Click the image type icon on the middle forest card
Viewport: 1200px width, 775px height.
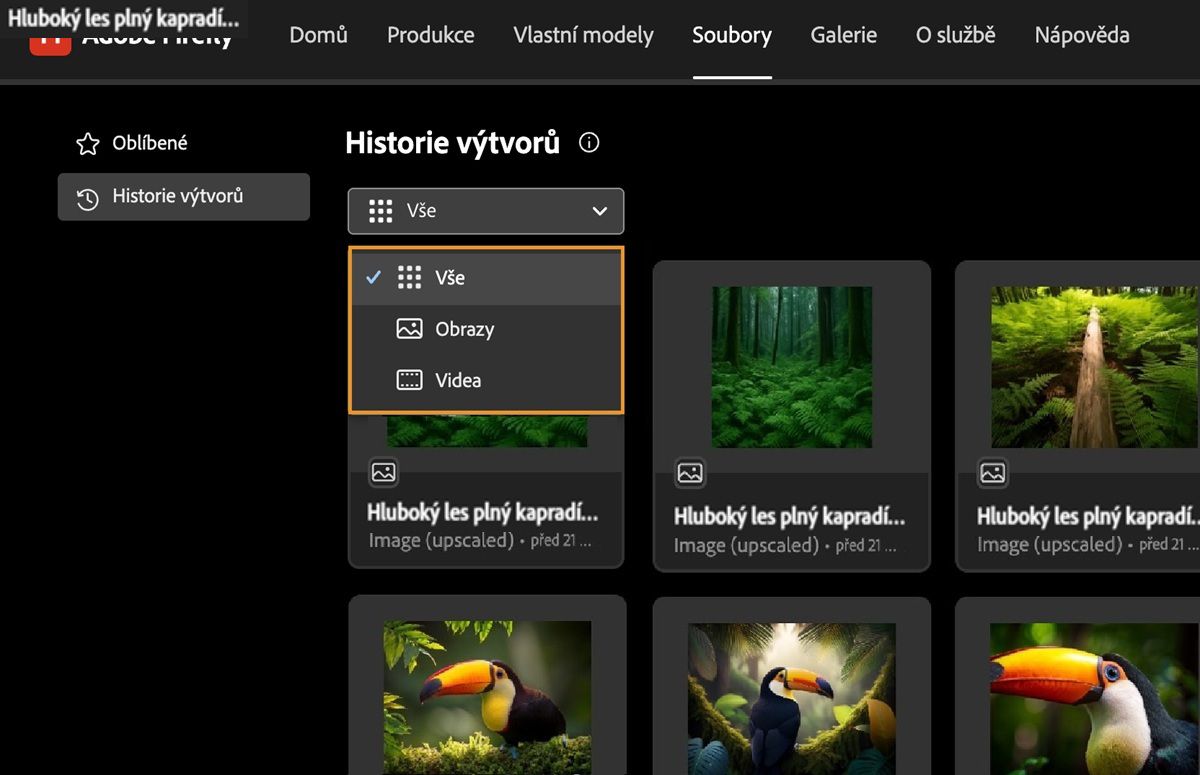[689, 473]
